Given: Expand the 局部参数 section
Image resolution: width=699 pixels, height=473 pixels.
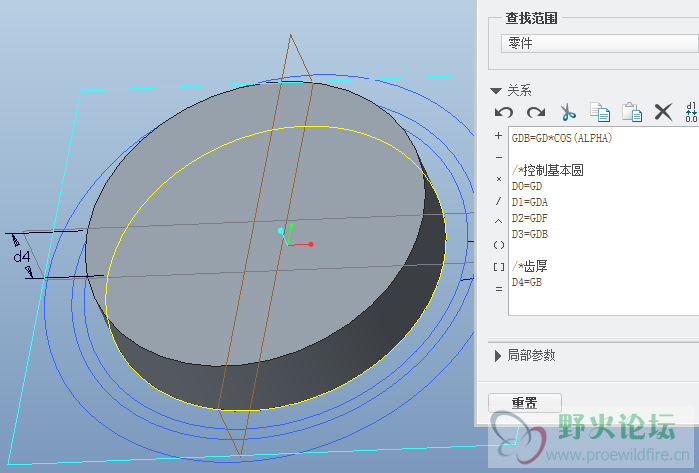Looking at the screenshot, I should coord(498,355).
